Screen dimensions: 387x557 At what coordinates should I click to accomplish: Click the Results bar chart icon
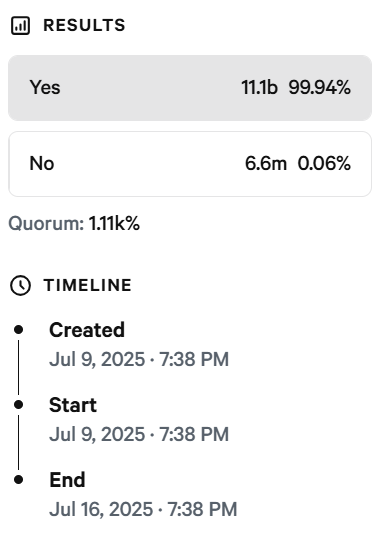(x=20, y=26)
